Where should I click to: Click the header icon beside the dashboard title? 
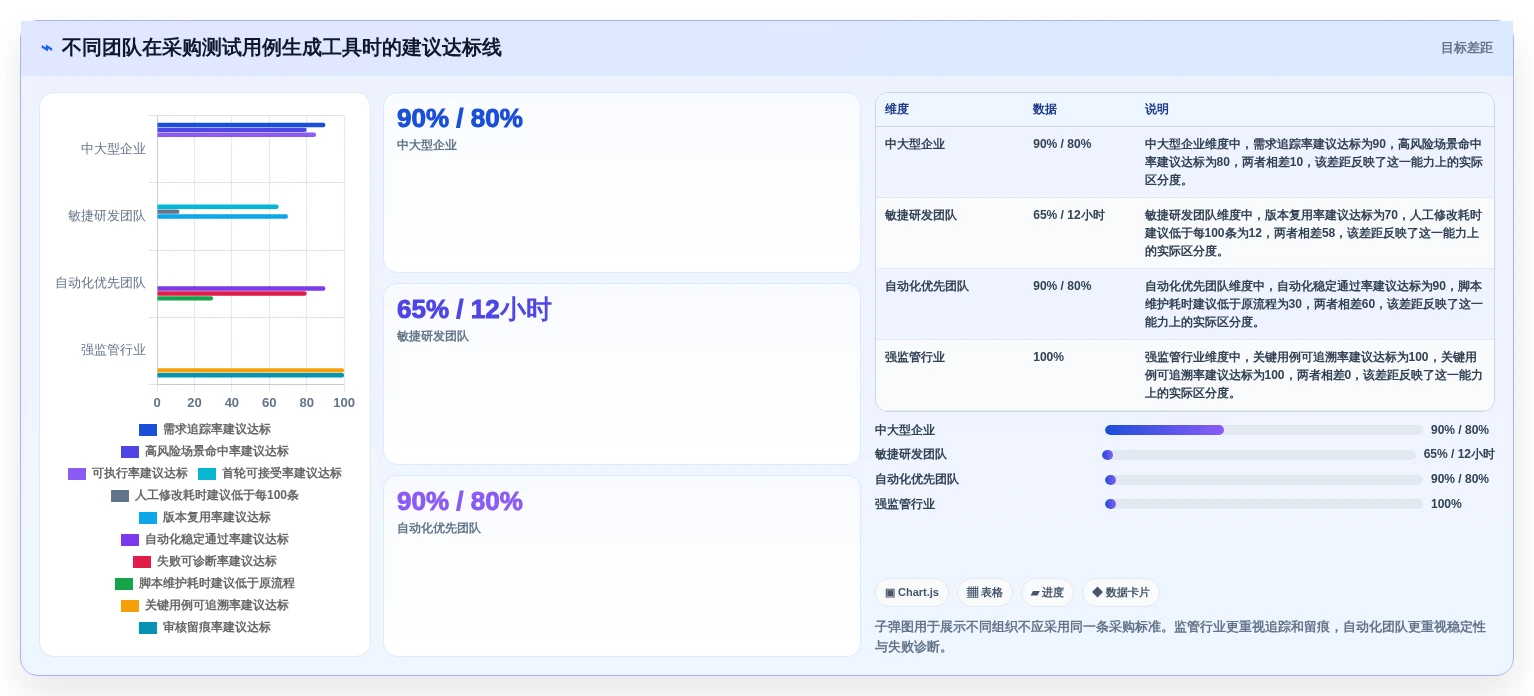47,48
